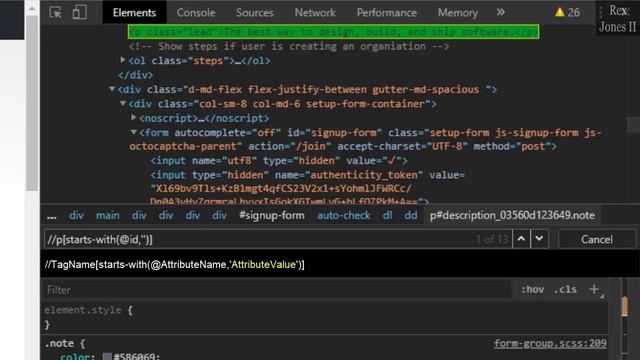Screen dimensions: 640x360
Task: Cancel the element search
Action: coord(596,239)
